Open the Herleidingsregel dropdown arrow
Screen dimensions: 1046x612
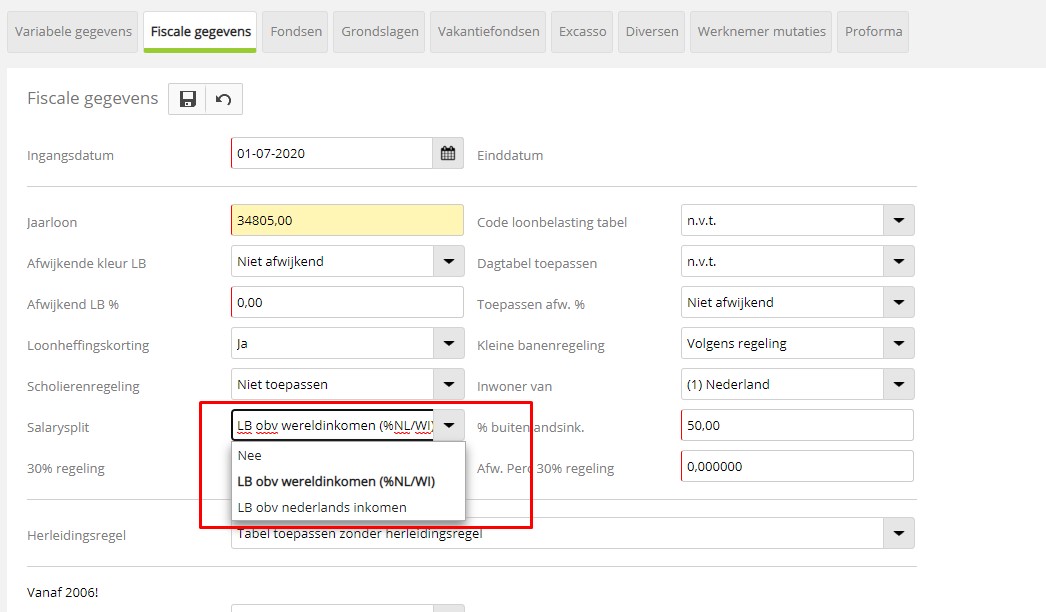click(x=898, y=534)
